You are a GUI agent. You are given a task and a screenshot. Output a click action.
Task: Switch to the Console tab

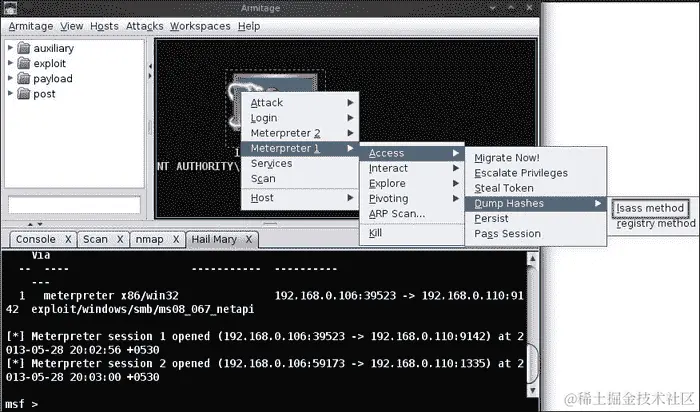tap(36, 240)
